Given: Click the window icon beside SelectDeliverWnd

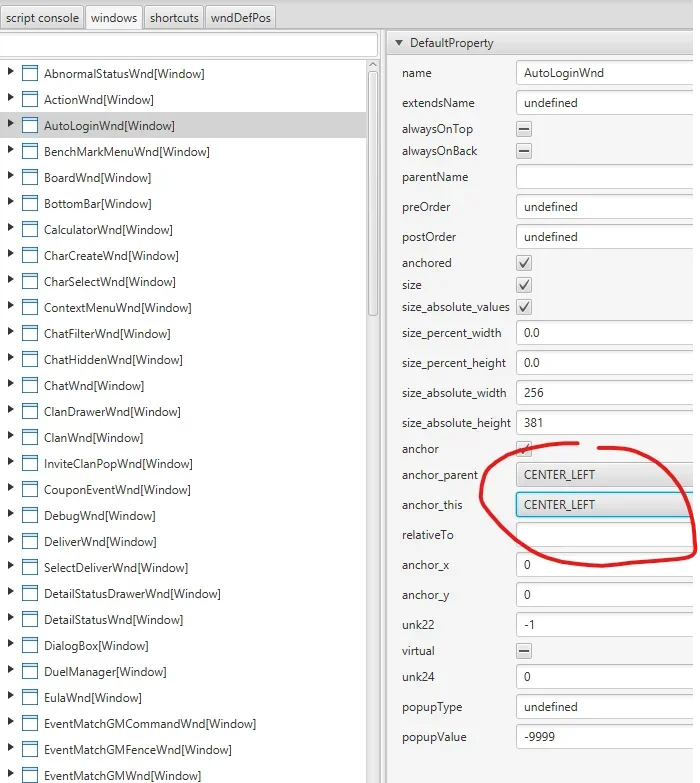Looking at the screenshot, I should point(30,567).
